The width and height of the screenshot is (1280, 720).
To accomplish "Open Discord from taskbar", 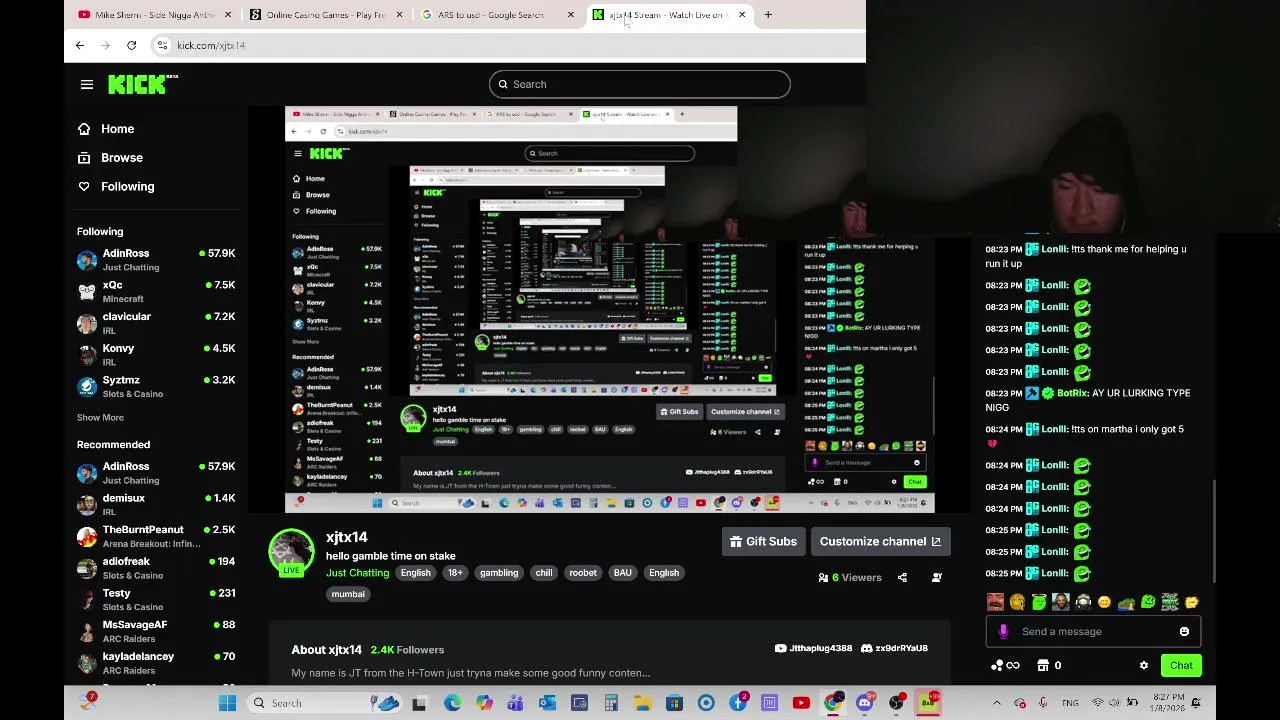I will (865, 703).
